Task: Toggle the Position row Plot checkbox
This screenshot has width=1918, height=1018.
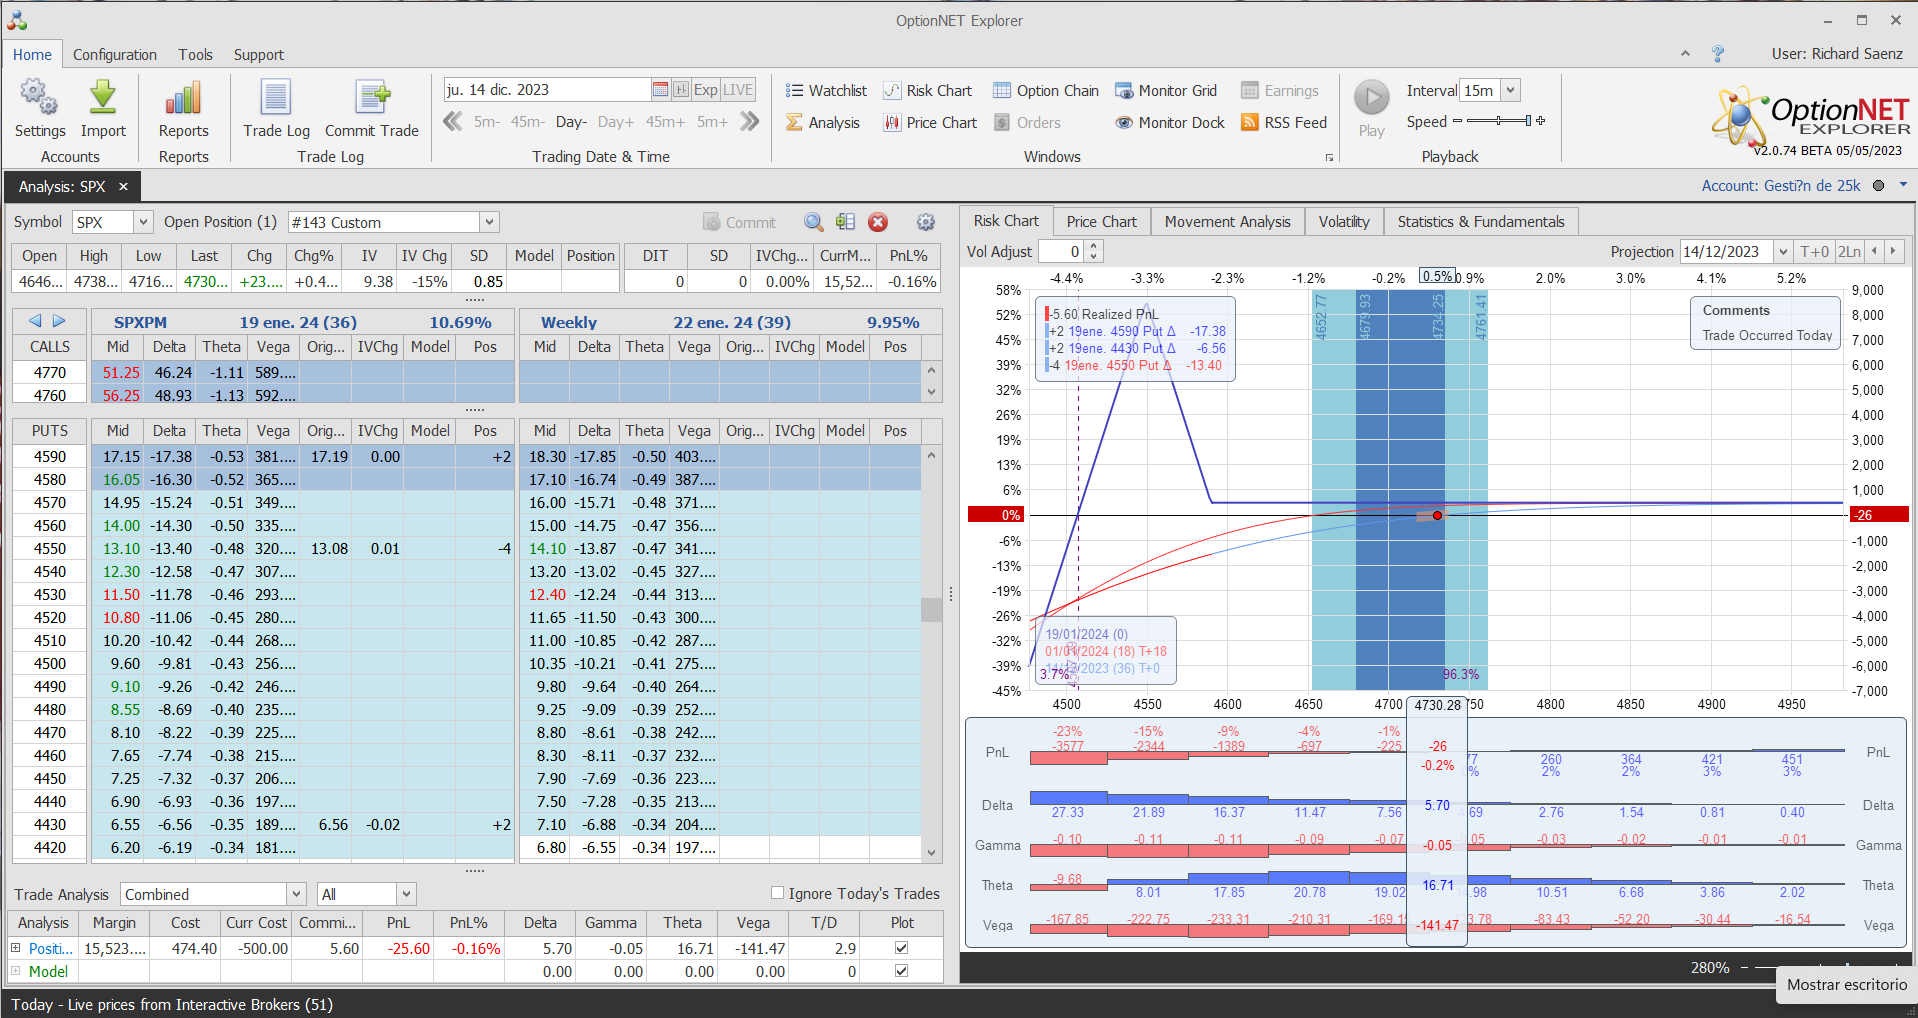Action: 901,948
